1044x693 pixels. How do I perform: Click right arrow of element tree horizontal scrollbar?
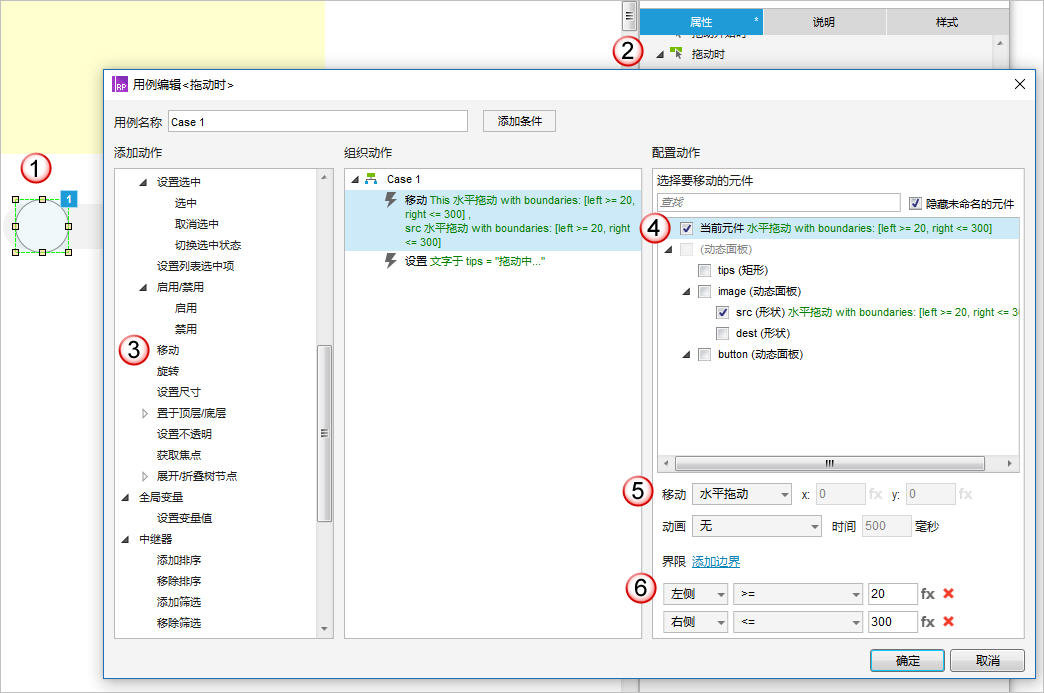[1009, 463]
